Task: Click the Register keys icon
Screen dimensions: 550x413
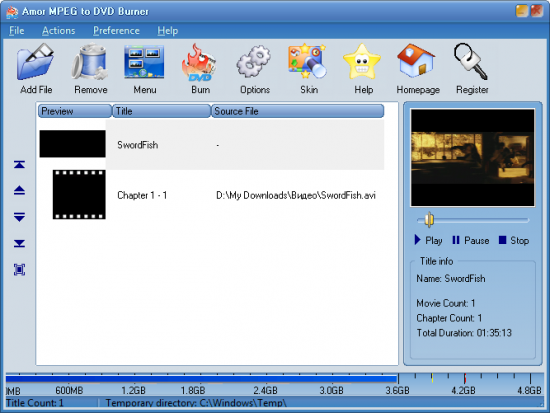Action: coord(471,62)
